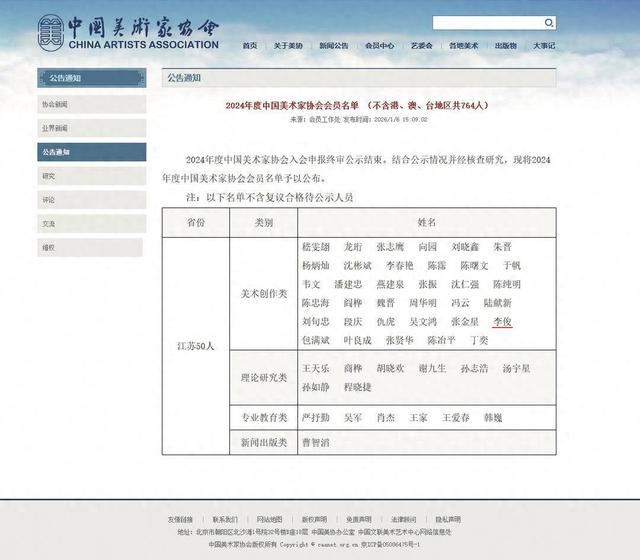
Task: Click the name 张金星
Action: (465, 322)
